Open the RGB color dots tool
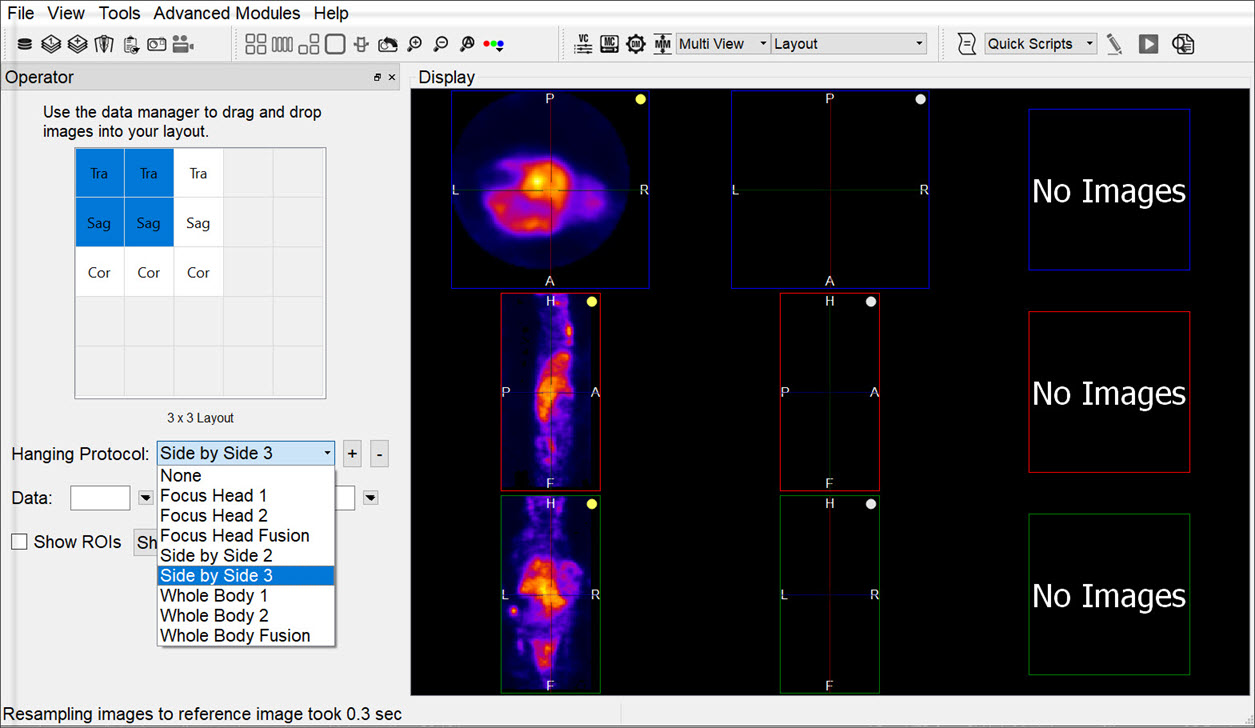The width and height of the screenshot is (1255, 728). click(493, 44)
